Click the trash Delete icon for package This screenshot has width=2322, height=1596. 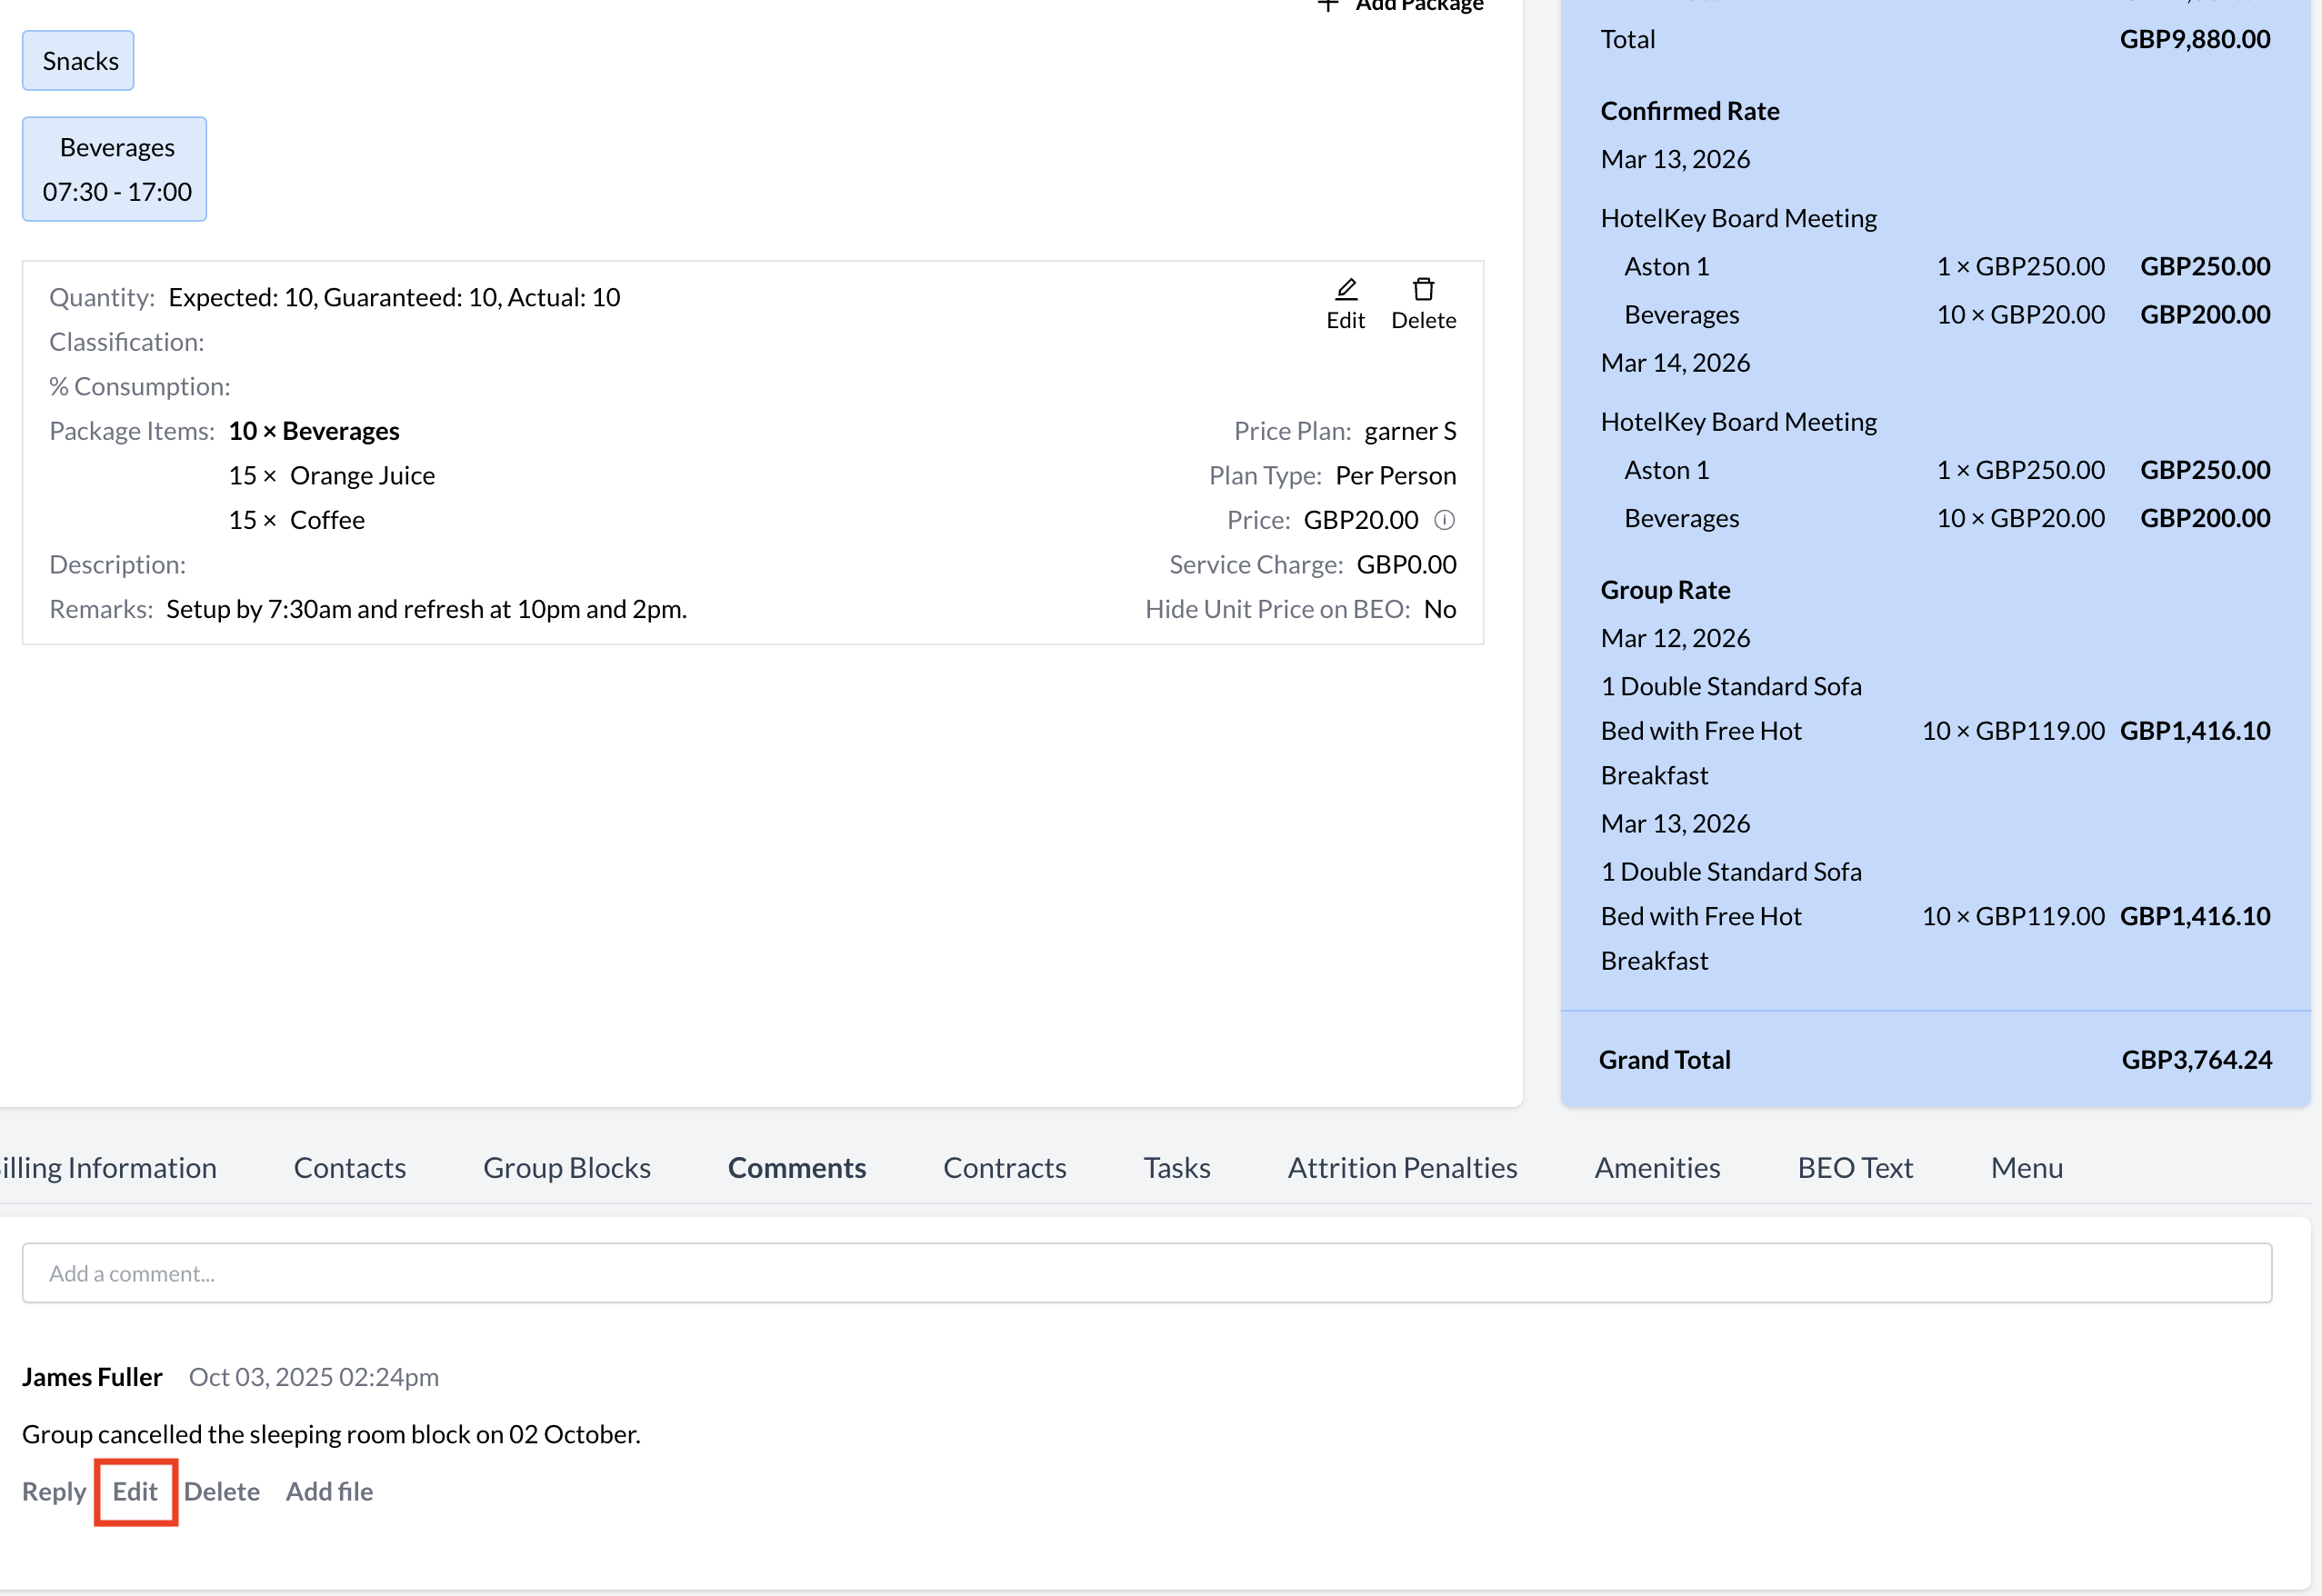[1422, 290]
